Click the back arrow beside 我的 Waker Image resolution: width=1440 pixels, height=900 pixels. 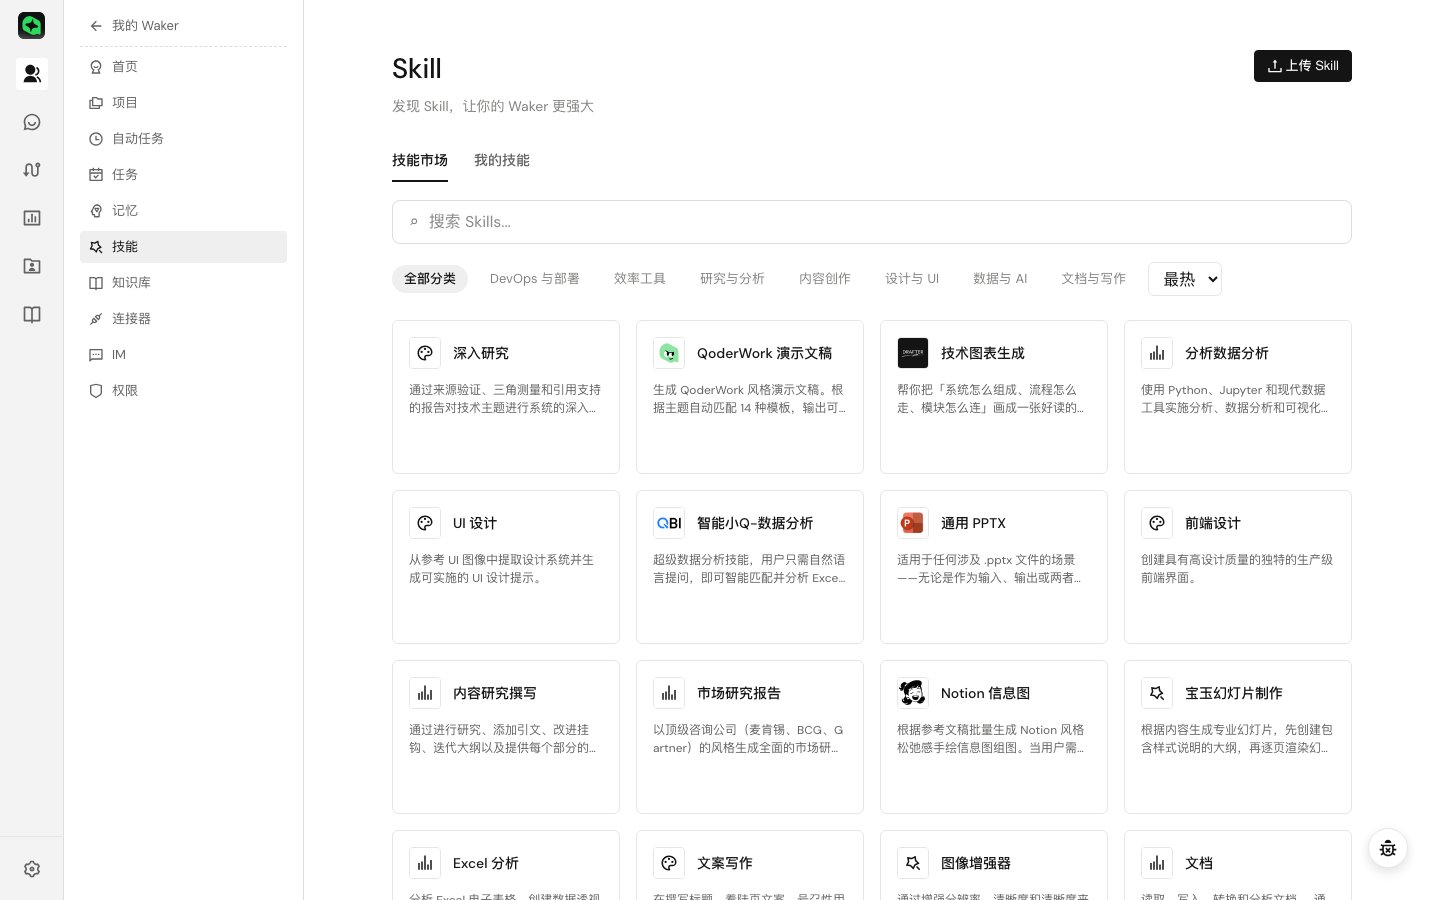tap(96, 26)
